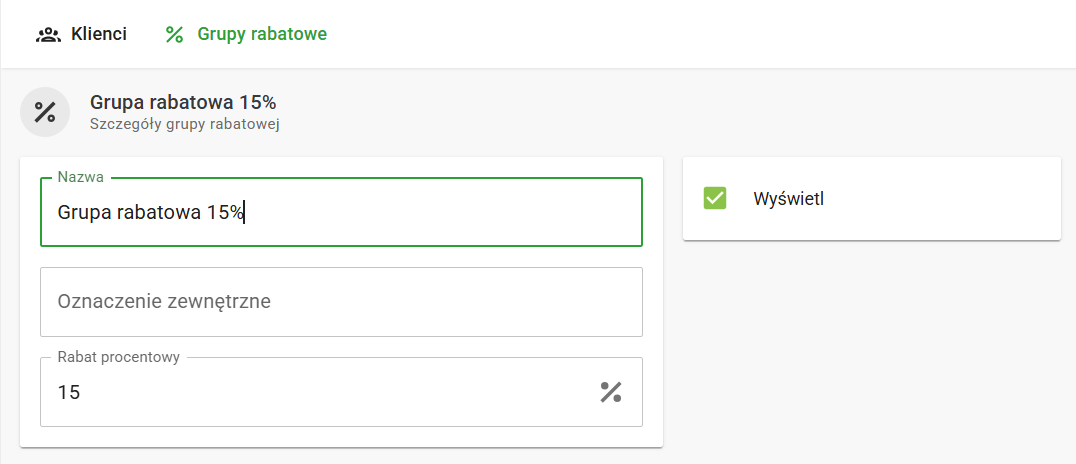Click the Szczegóły grupy rabatowej subtitle
1076x464 pixels.
[x=183, y=125]
